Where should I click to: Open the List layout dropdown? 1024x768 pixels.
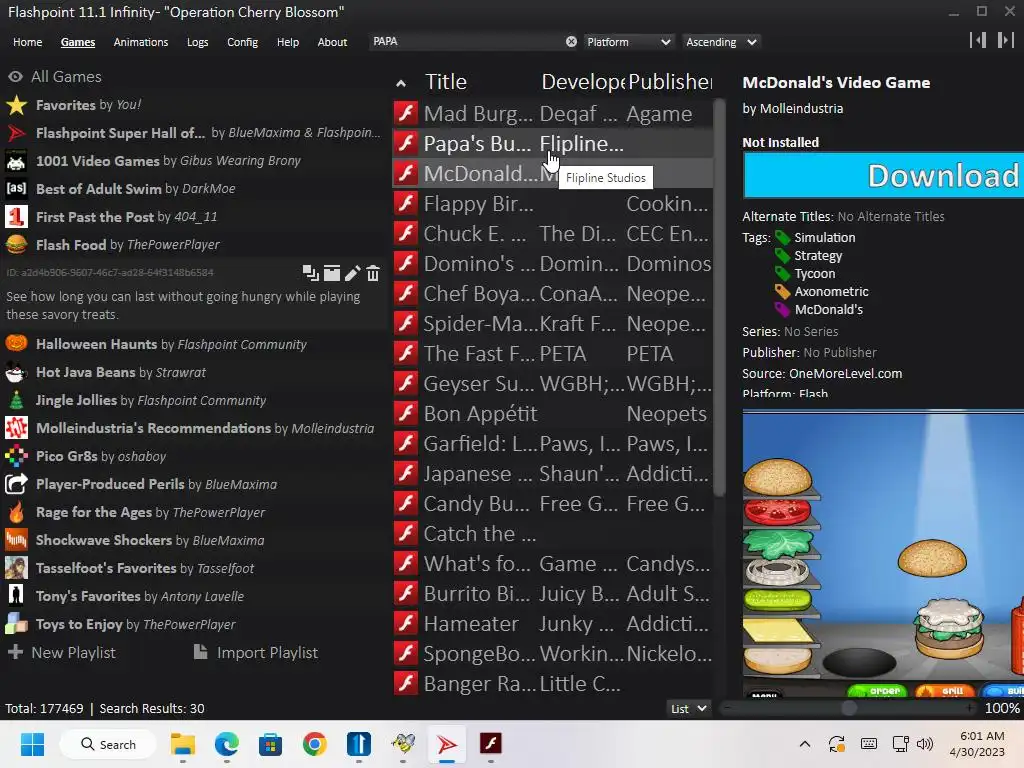tap(688, 709)
